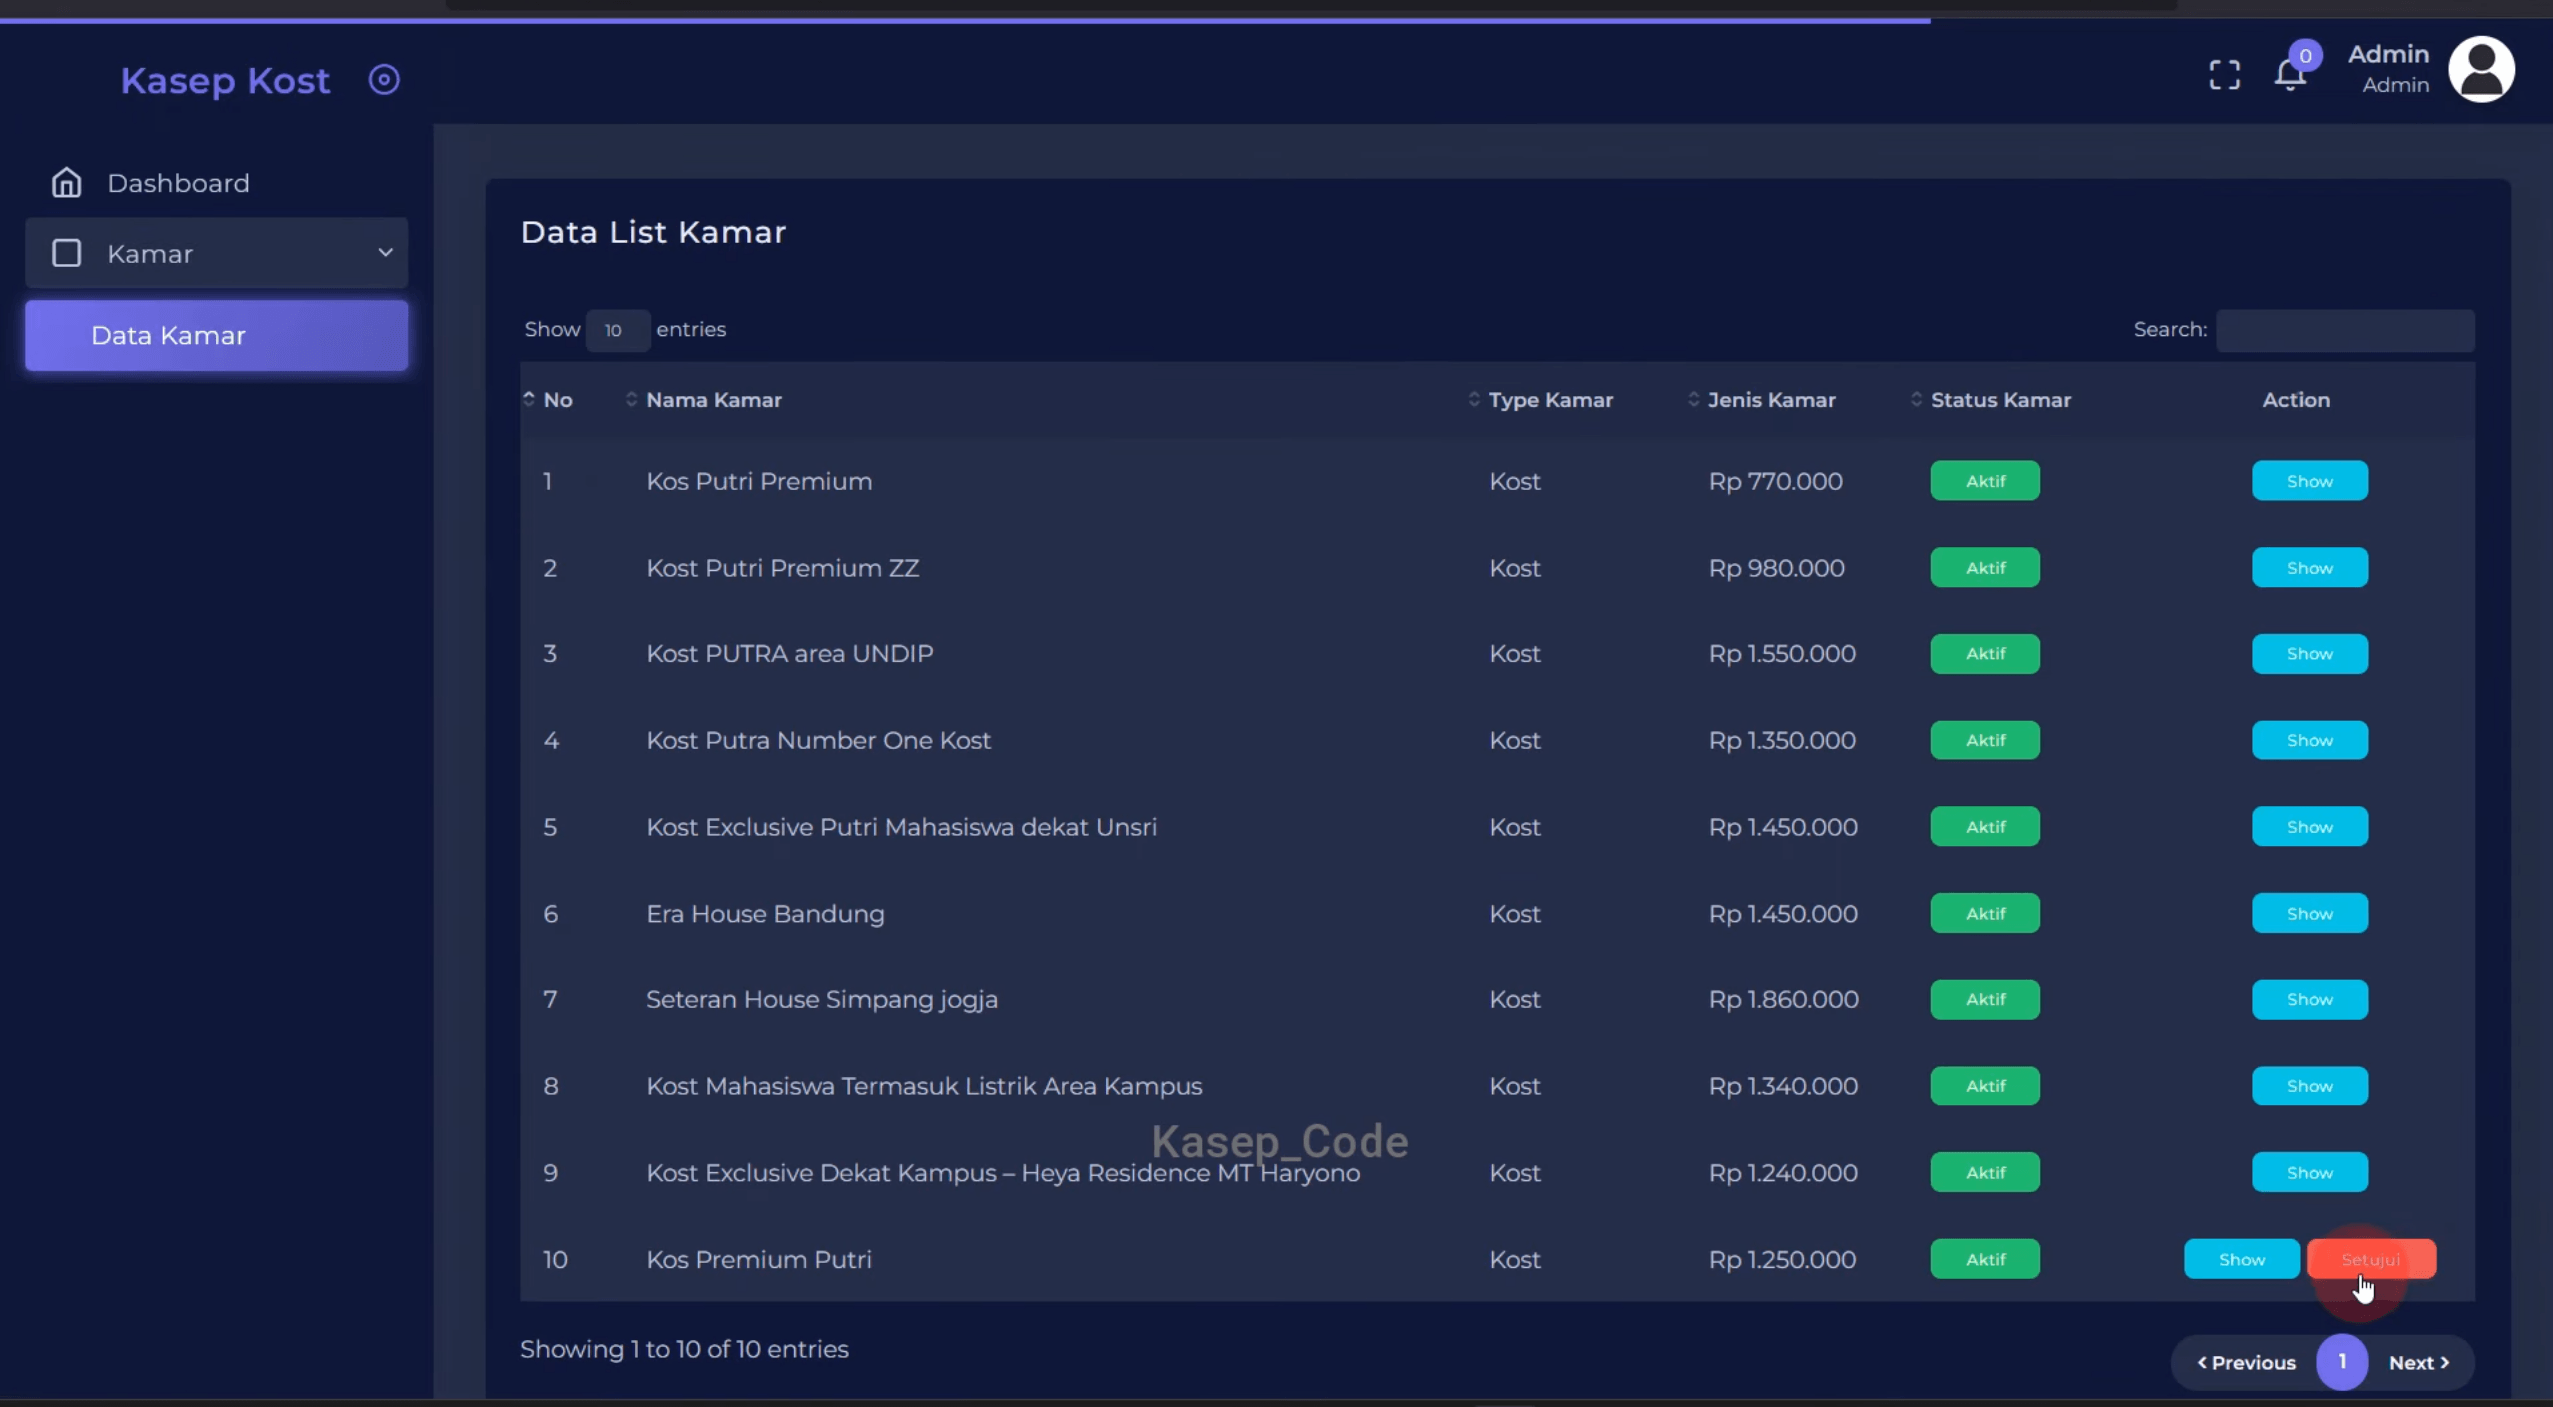Show Kost PUTRA area UNDIP
Viewport: 2553px width, 1407px height.
point(2309,653)
